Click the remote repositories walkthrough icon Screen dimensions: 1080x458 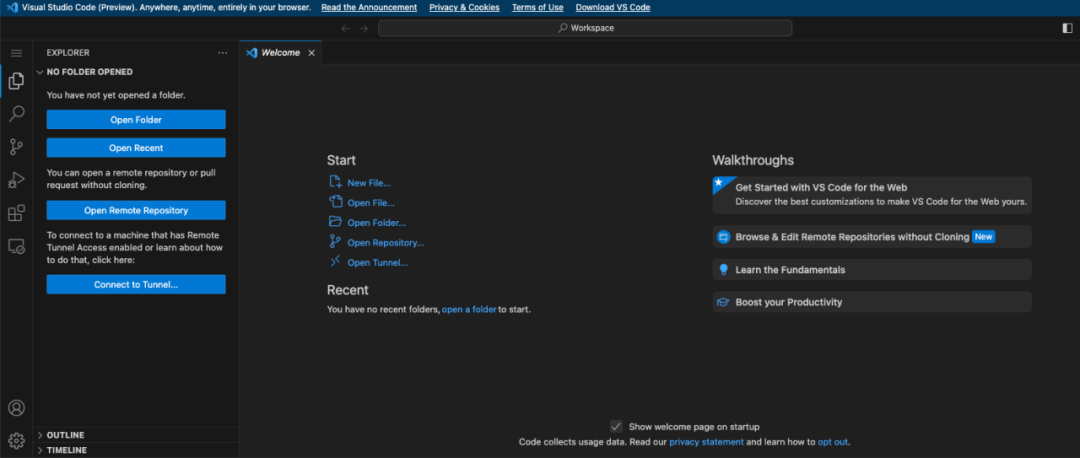(x=723, y=237)
